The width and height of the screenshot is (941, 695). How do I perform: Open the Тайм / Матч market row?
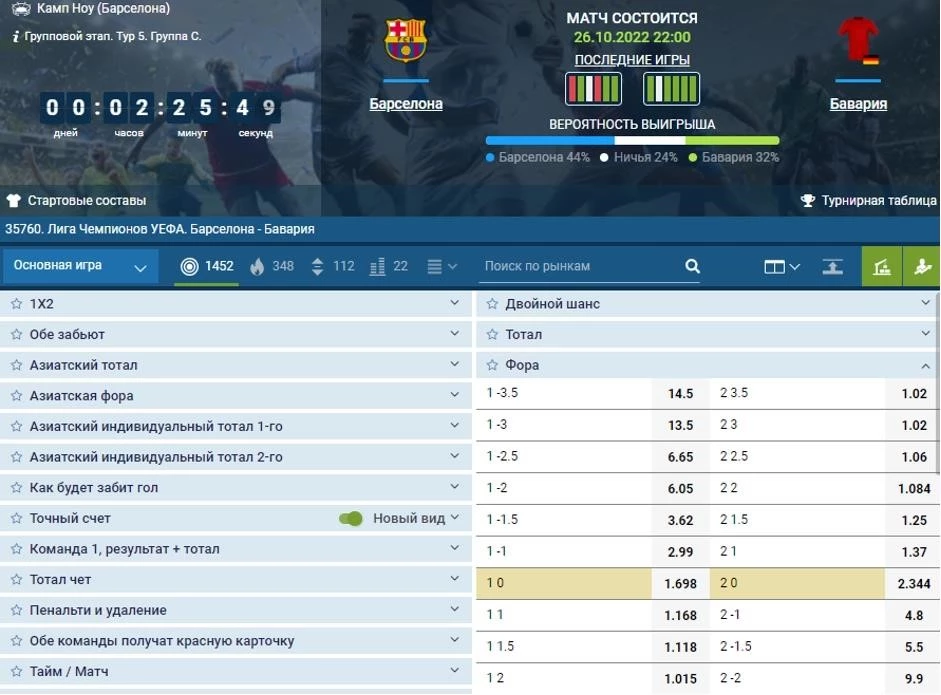tap(236, 671)
